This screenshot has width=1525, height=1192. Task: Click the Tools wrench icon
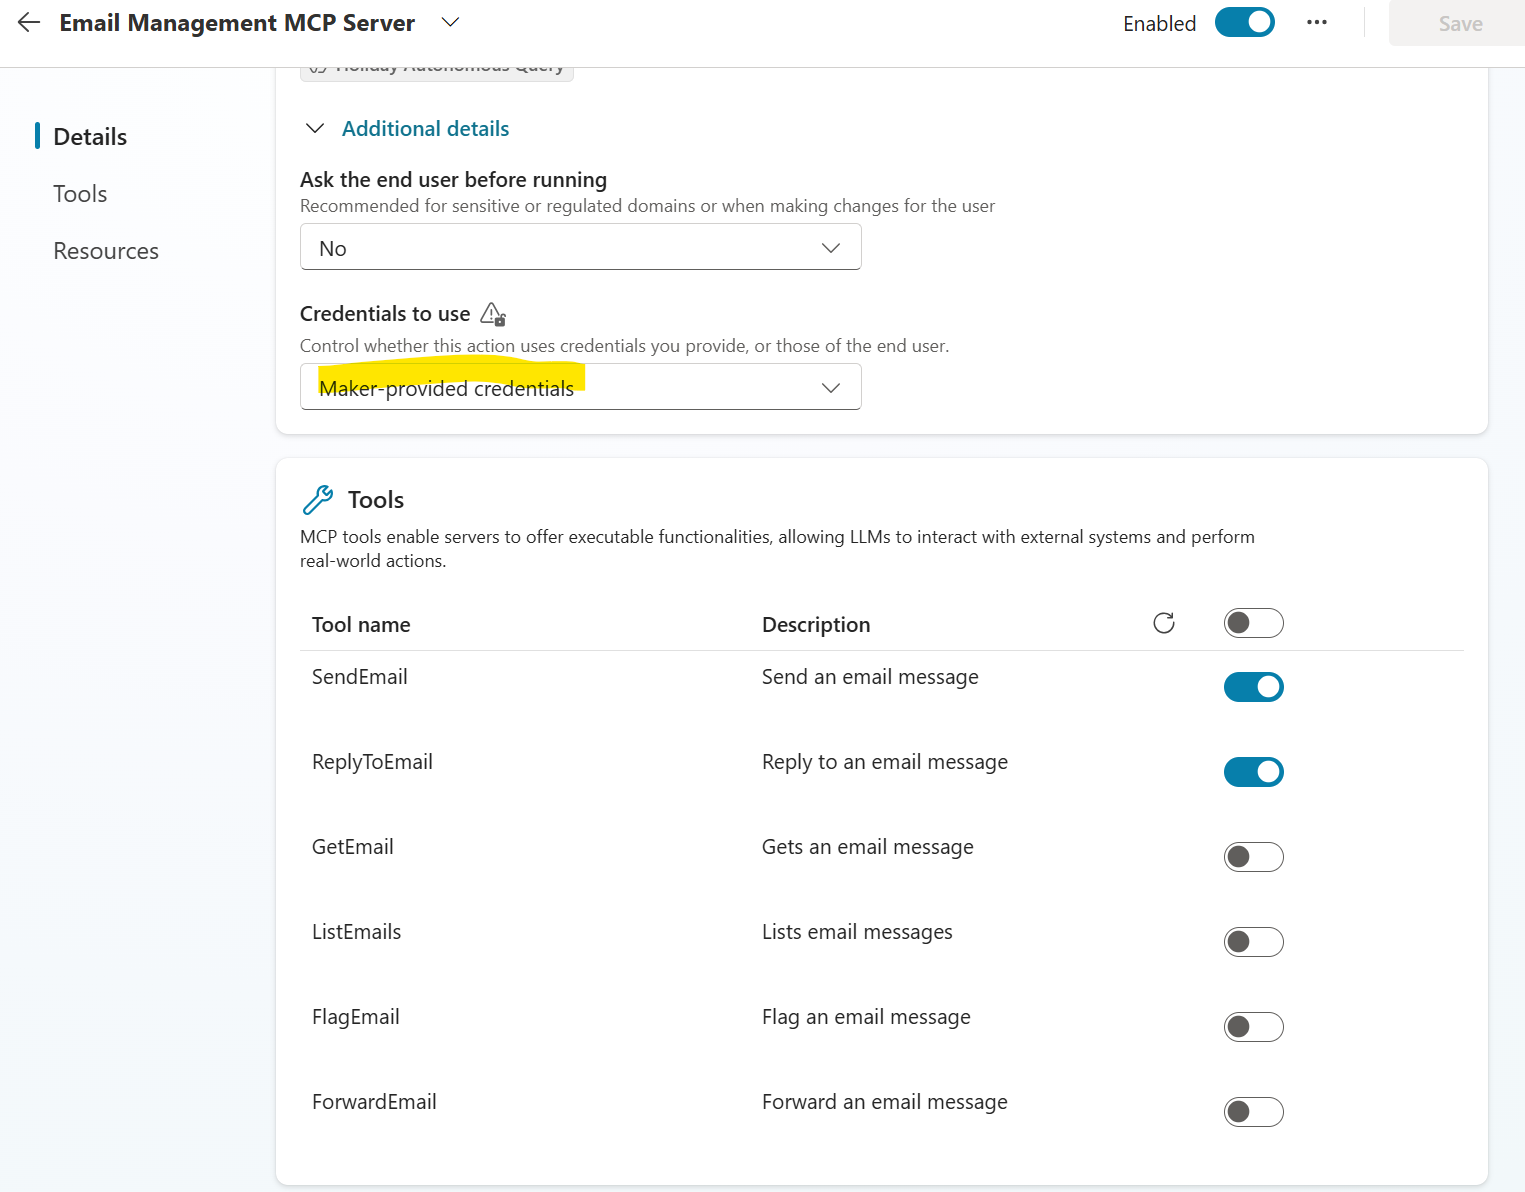[x=318, y=498]
